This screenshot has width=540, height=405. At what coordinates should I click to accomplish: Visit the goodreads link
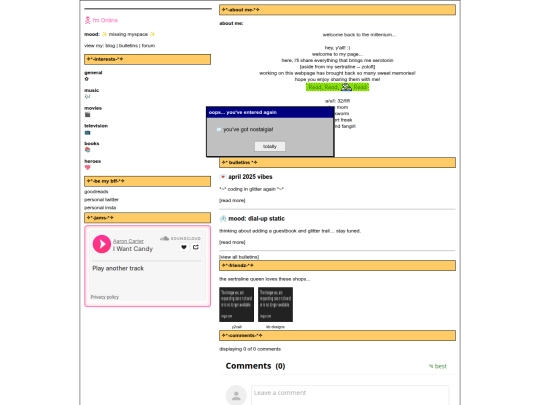pyautogui.click(x=96, y=191)
